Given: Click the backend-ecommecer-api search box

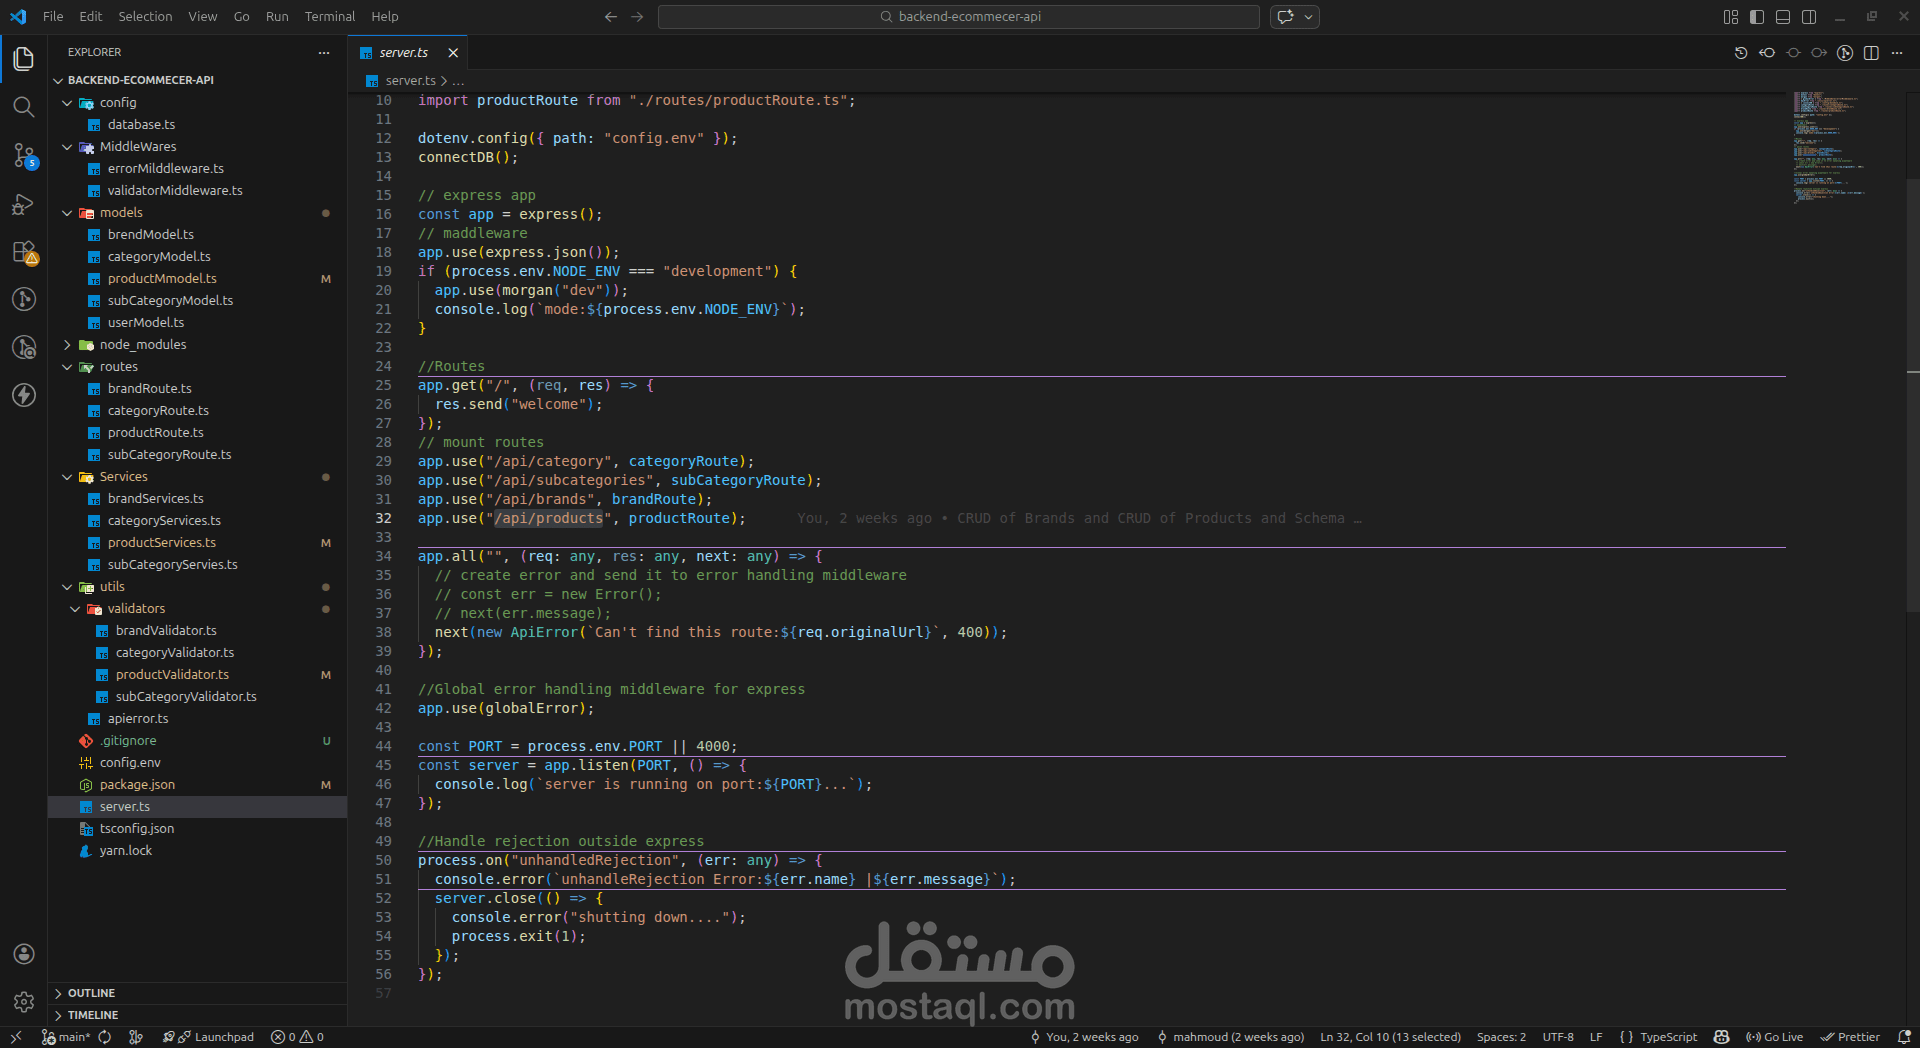Looking at the screenshot, I should pyautogui.click(x=959, y=17).
